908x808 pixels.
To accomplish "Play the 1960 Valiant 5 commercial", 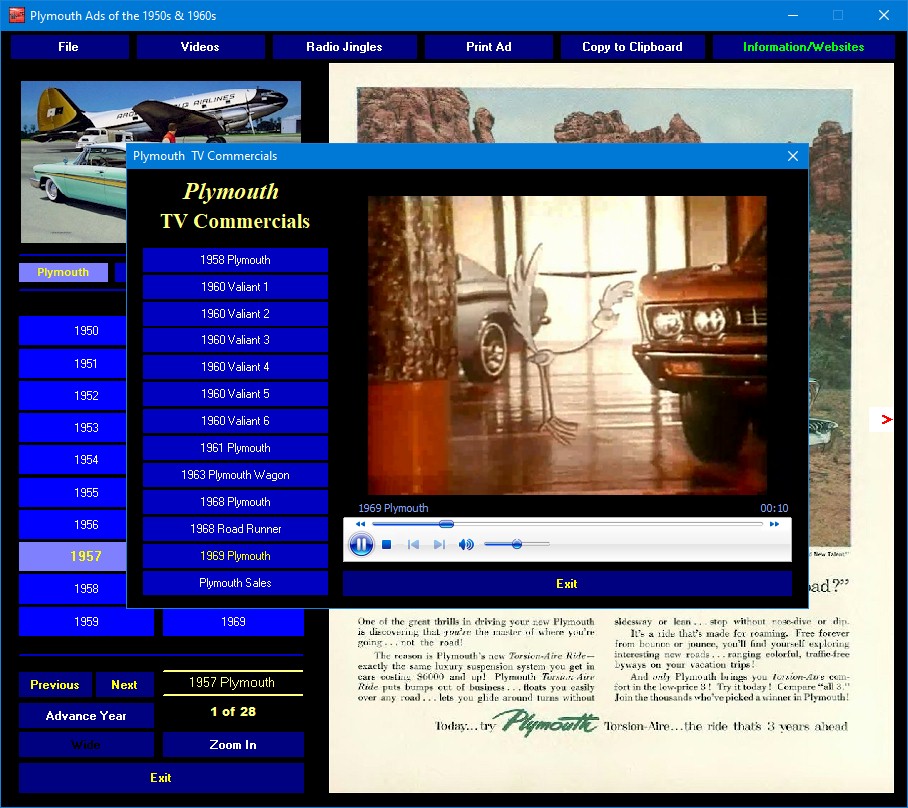I will point(235,394).
